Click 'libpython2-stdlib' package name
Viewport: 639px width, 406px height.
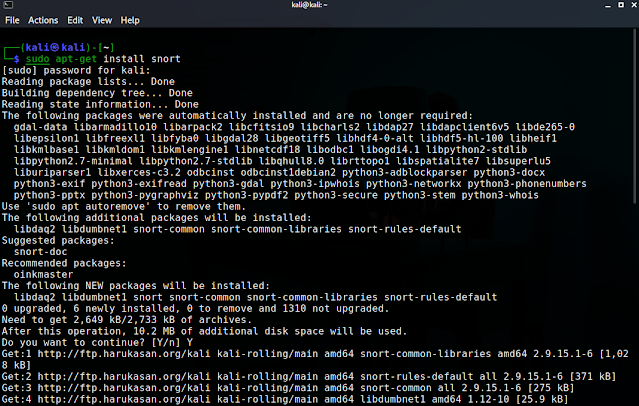click(476, 150)
